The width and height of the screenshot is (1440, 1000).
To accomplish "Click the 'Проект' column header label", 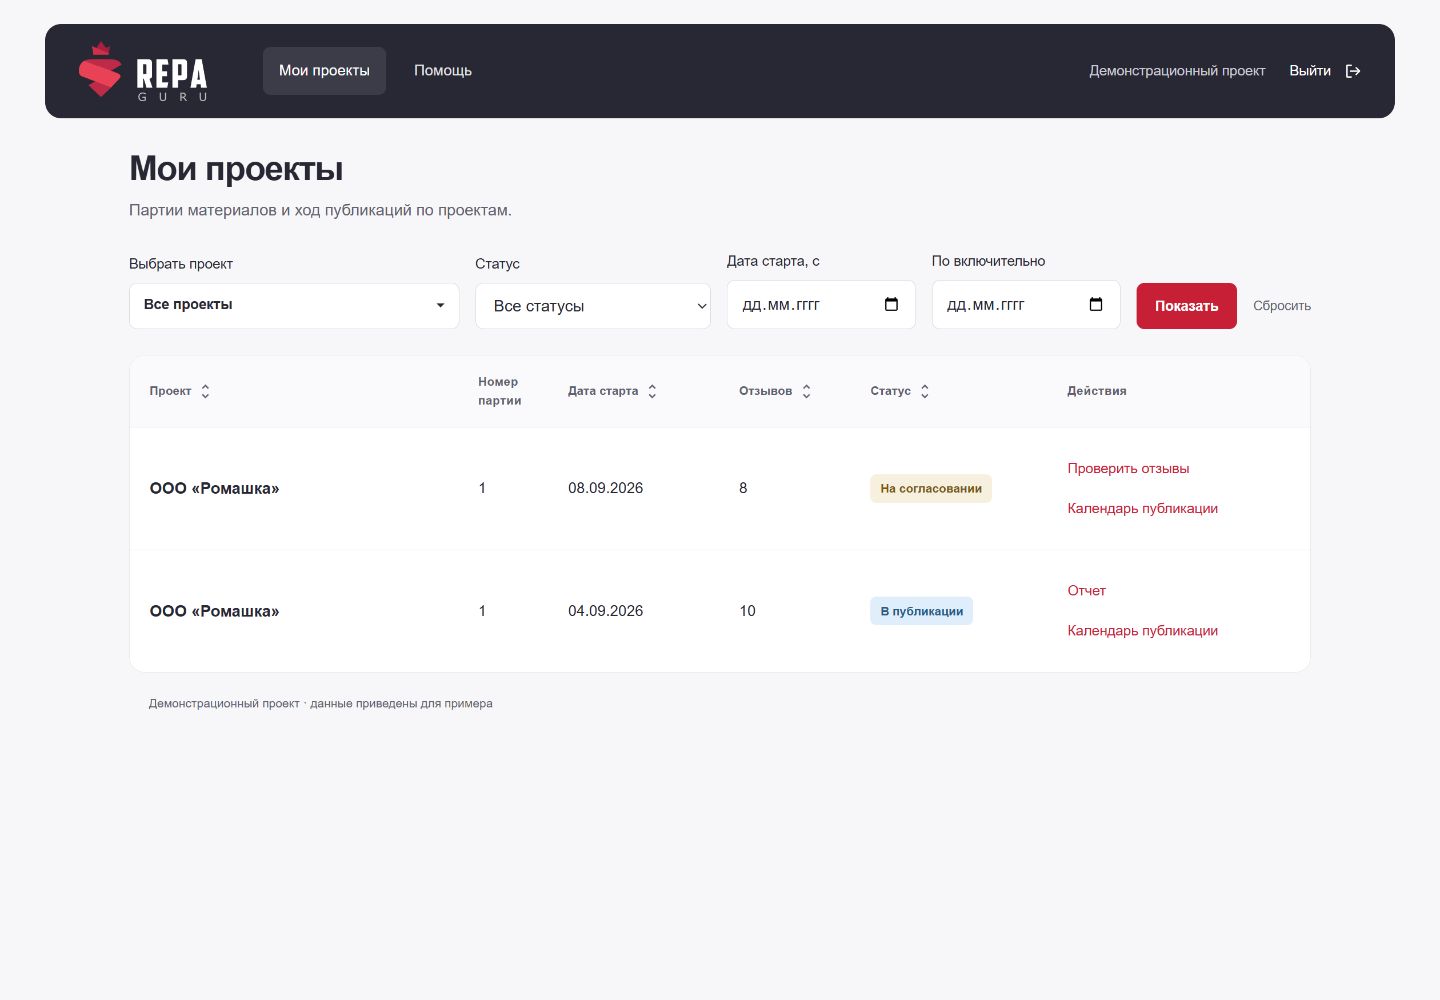I will [x=170, y=391].
